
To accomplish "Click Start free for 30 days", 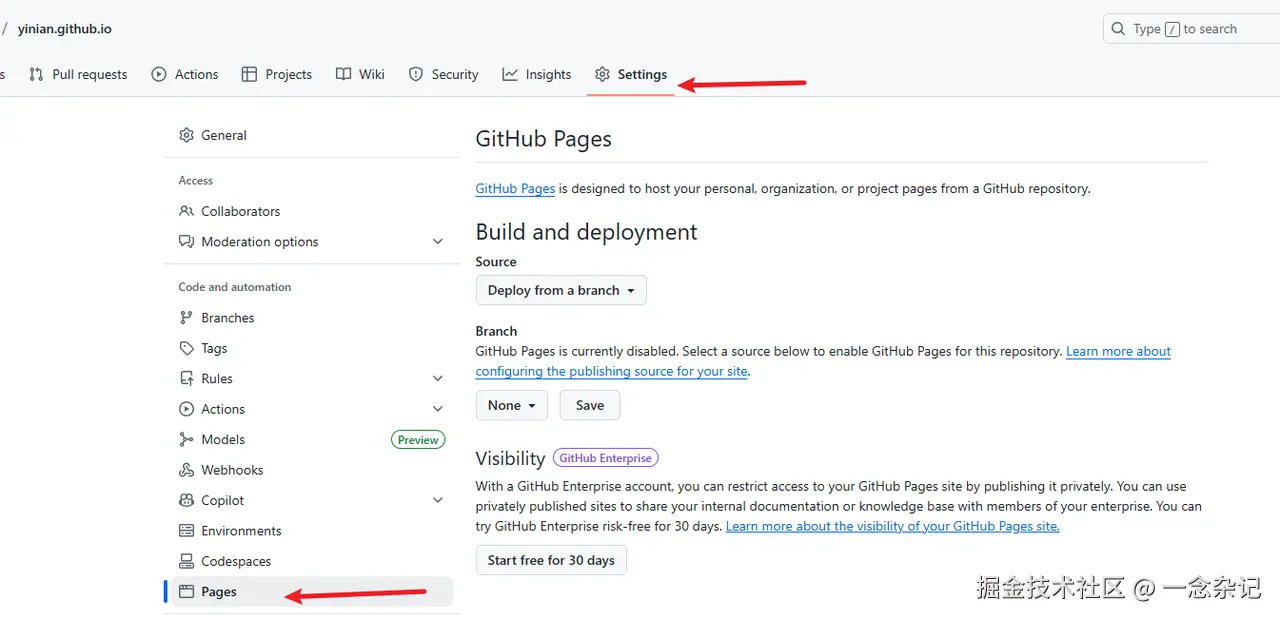I will (551, 560).
